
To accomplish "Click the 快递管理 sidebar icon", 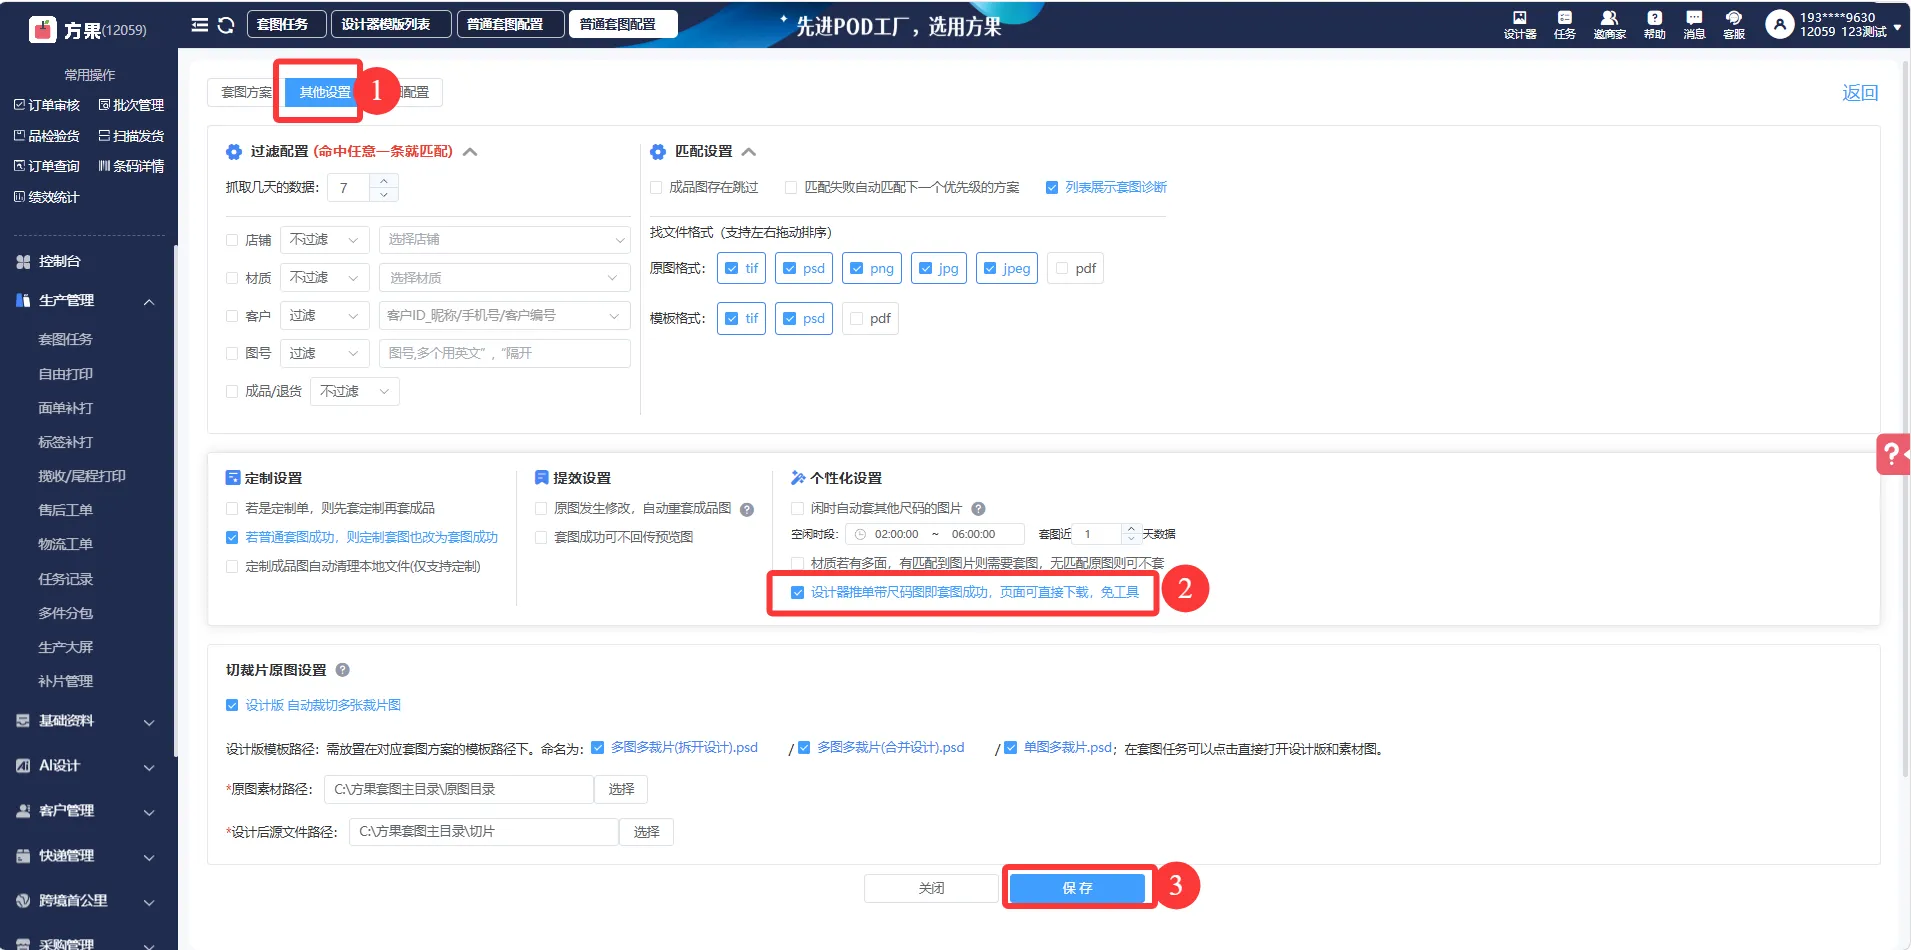I will tap(23, 856).
